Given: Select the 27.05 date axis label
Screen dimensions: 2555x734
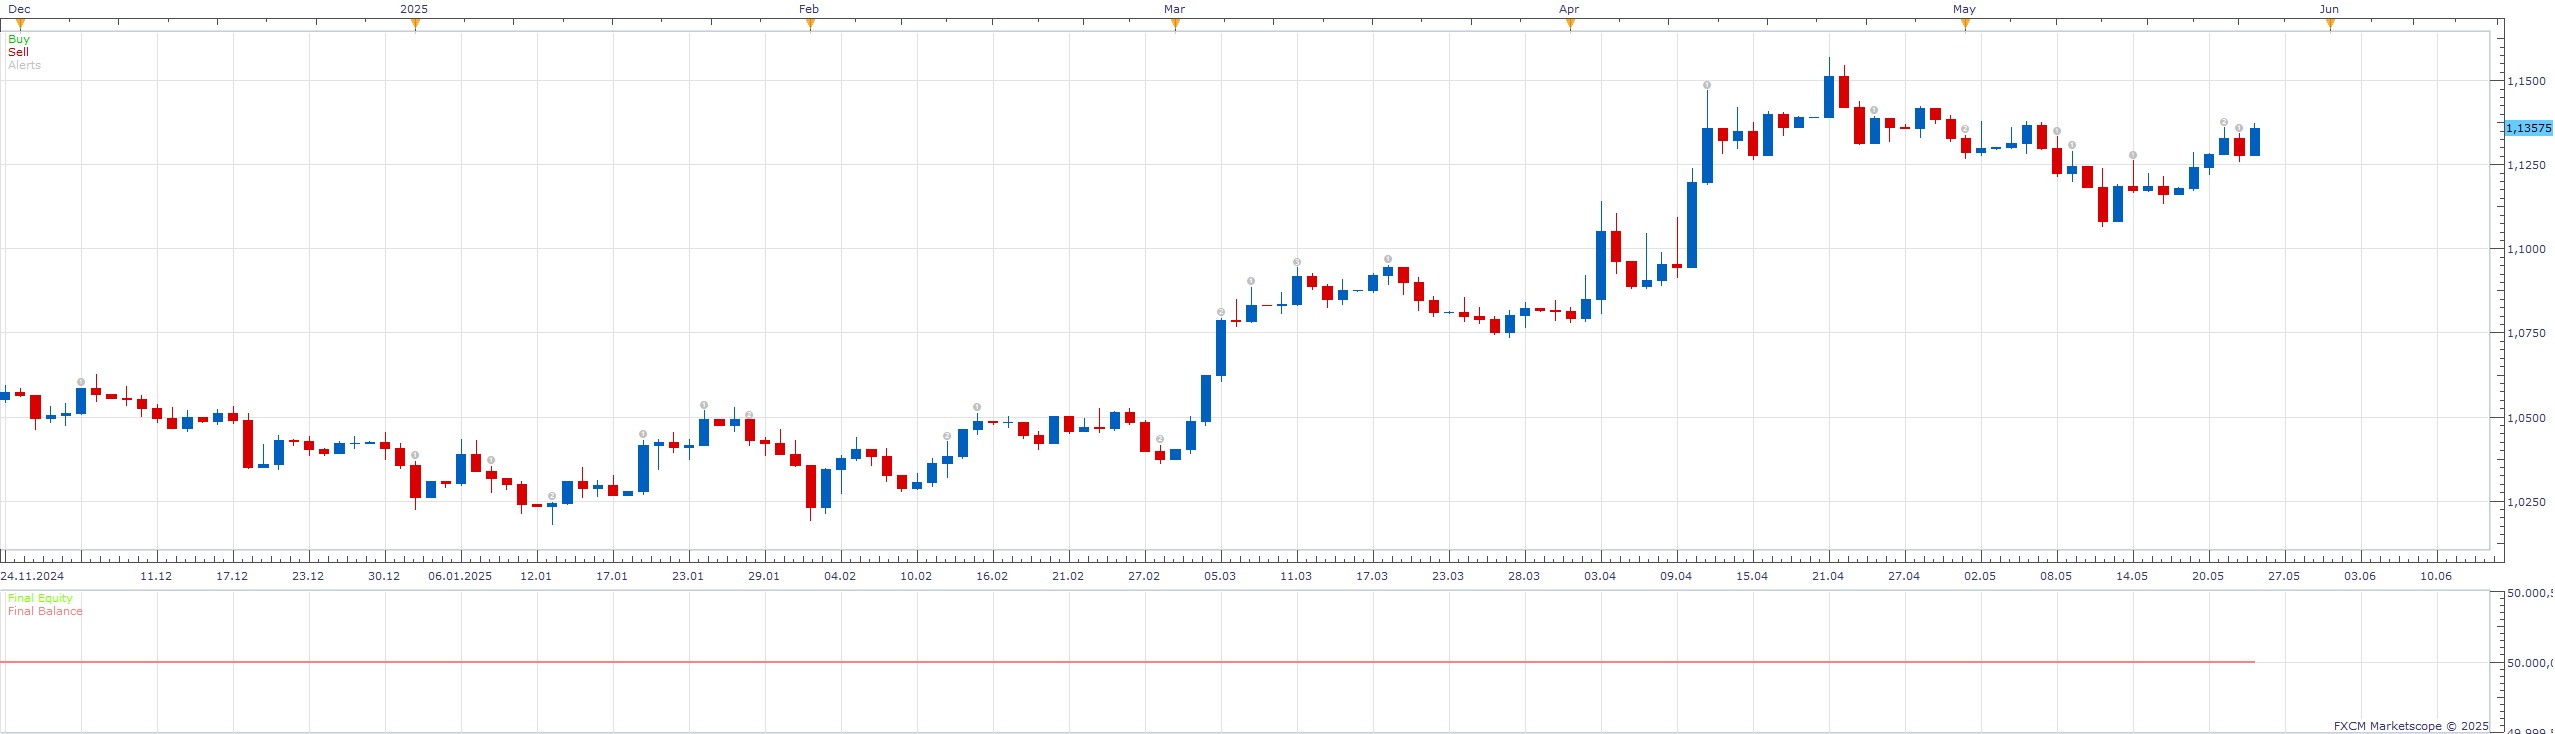Looking at the screenshot, I should click(2284, 576).
